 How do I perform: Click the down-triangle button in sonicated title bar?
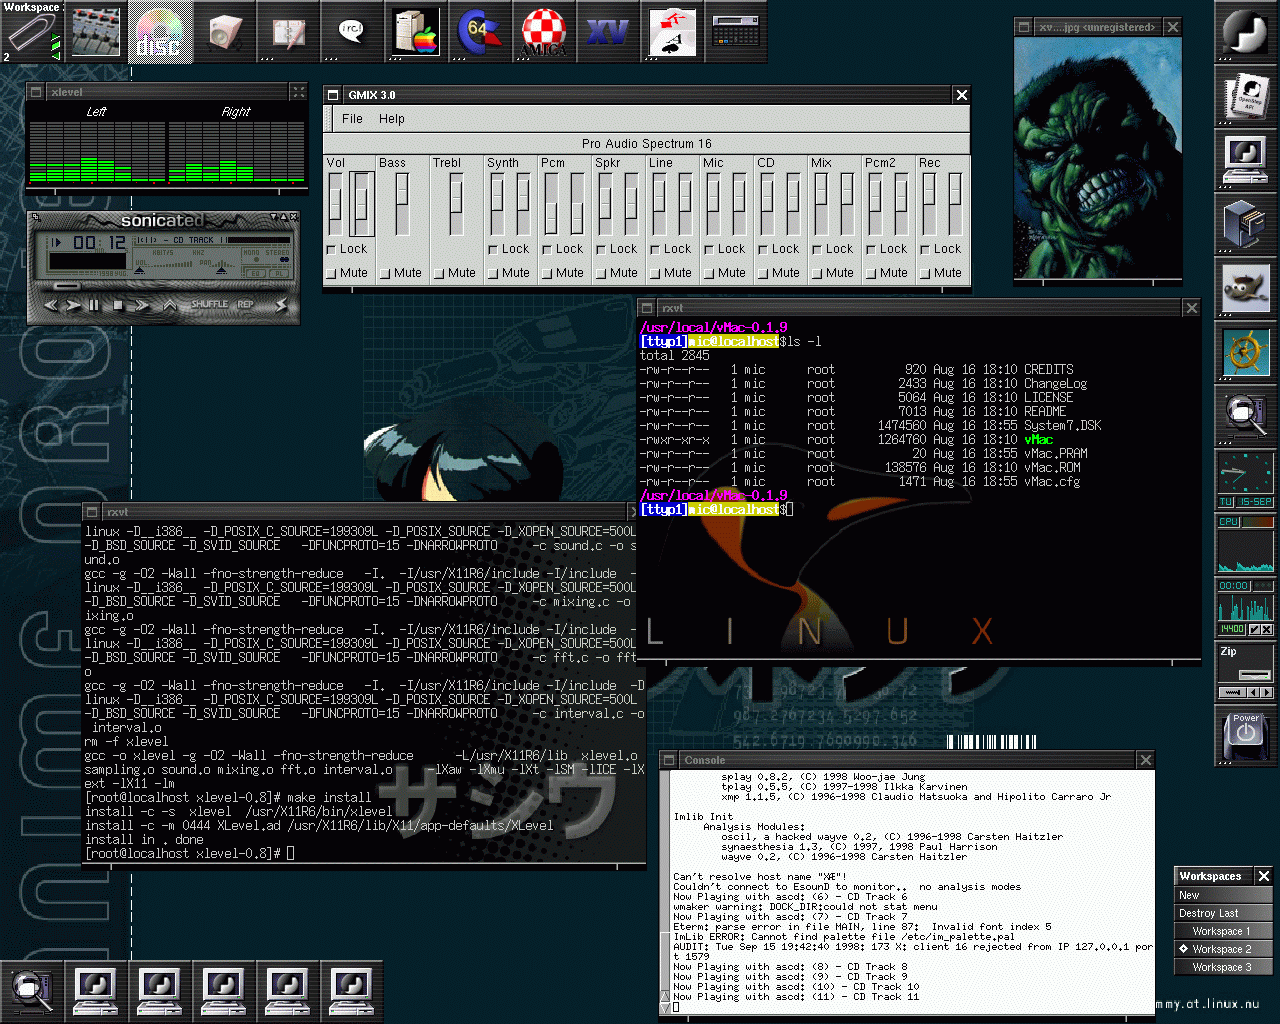[273, 217]
